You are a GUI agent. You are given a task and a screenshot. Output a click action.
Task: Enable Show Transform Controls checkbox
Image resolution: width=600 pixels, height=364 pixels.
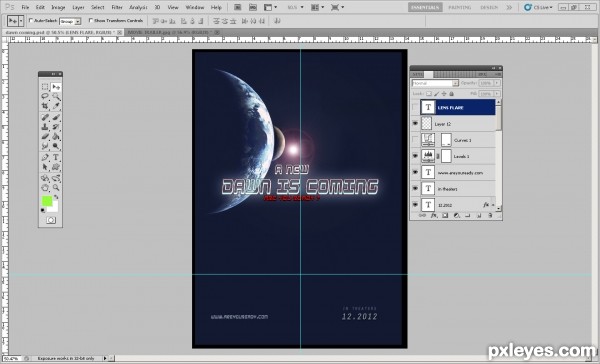[x=91, y=21]
